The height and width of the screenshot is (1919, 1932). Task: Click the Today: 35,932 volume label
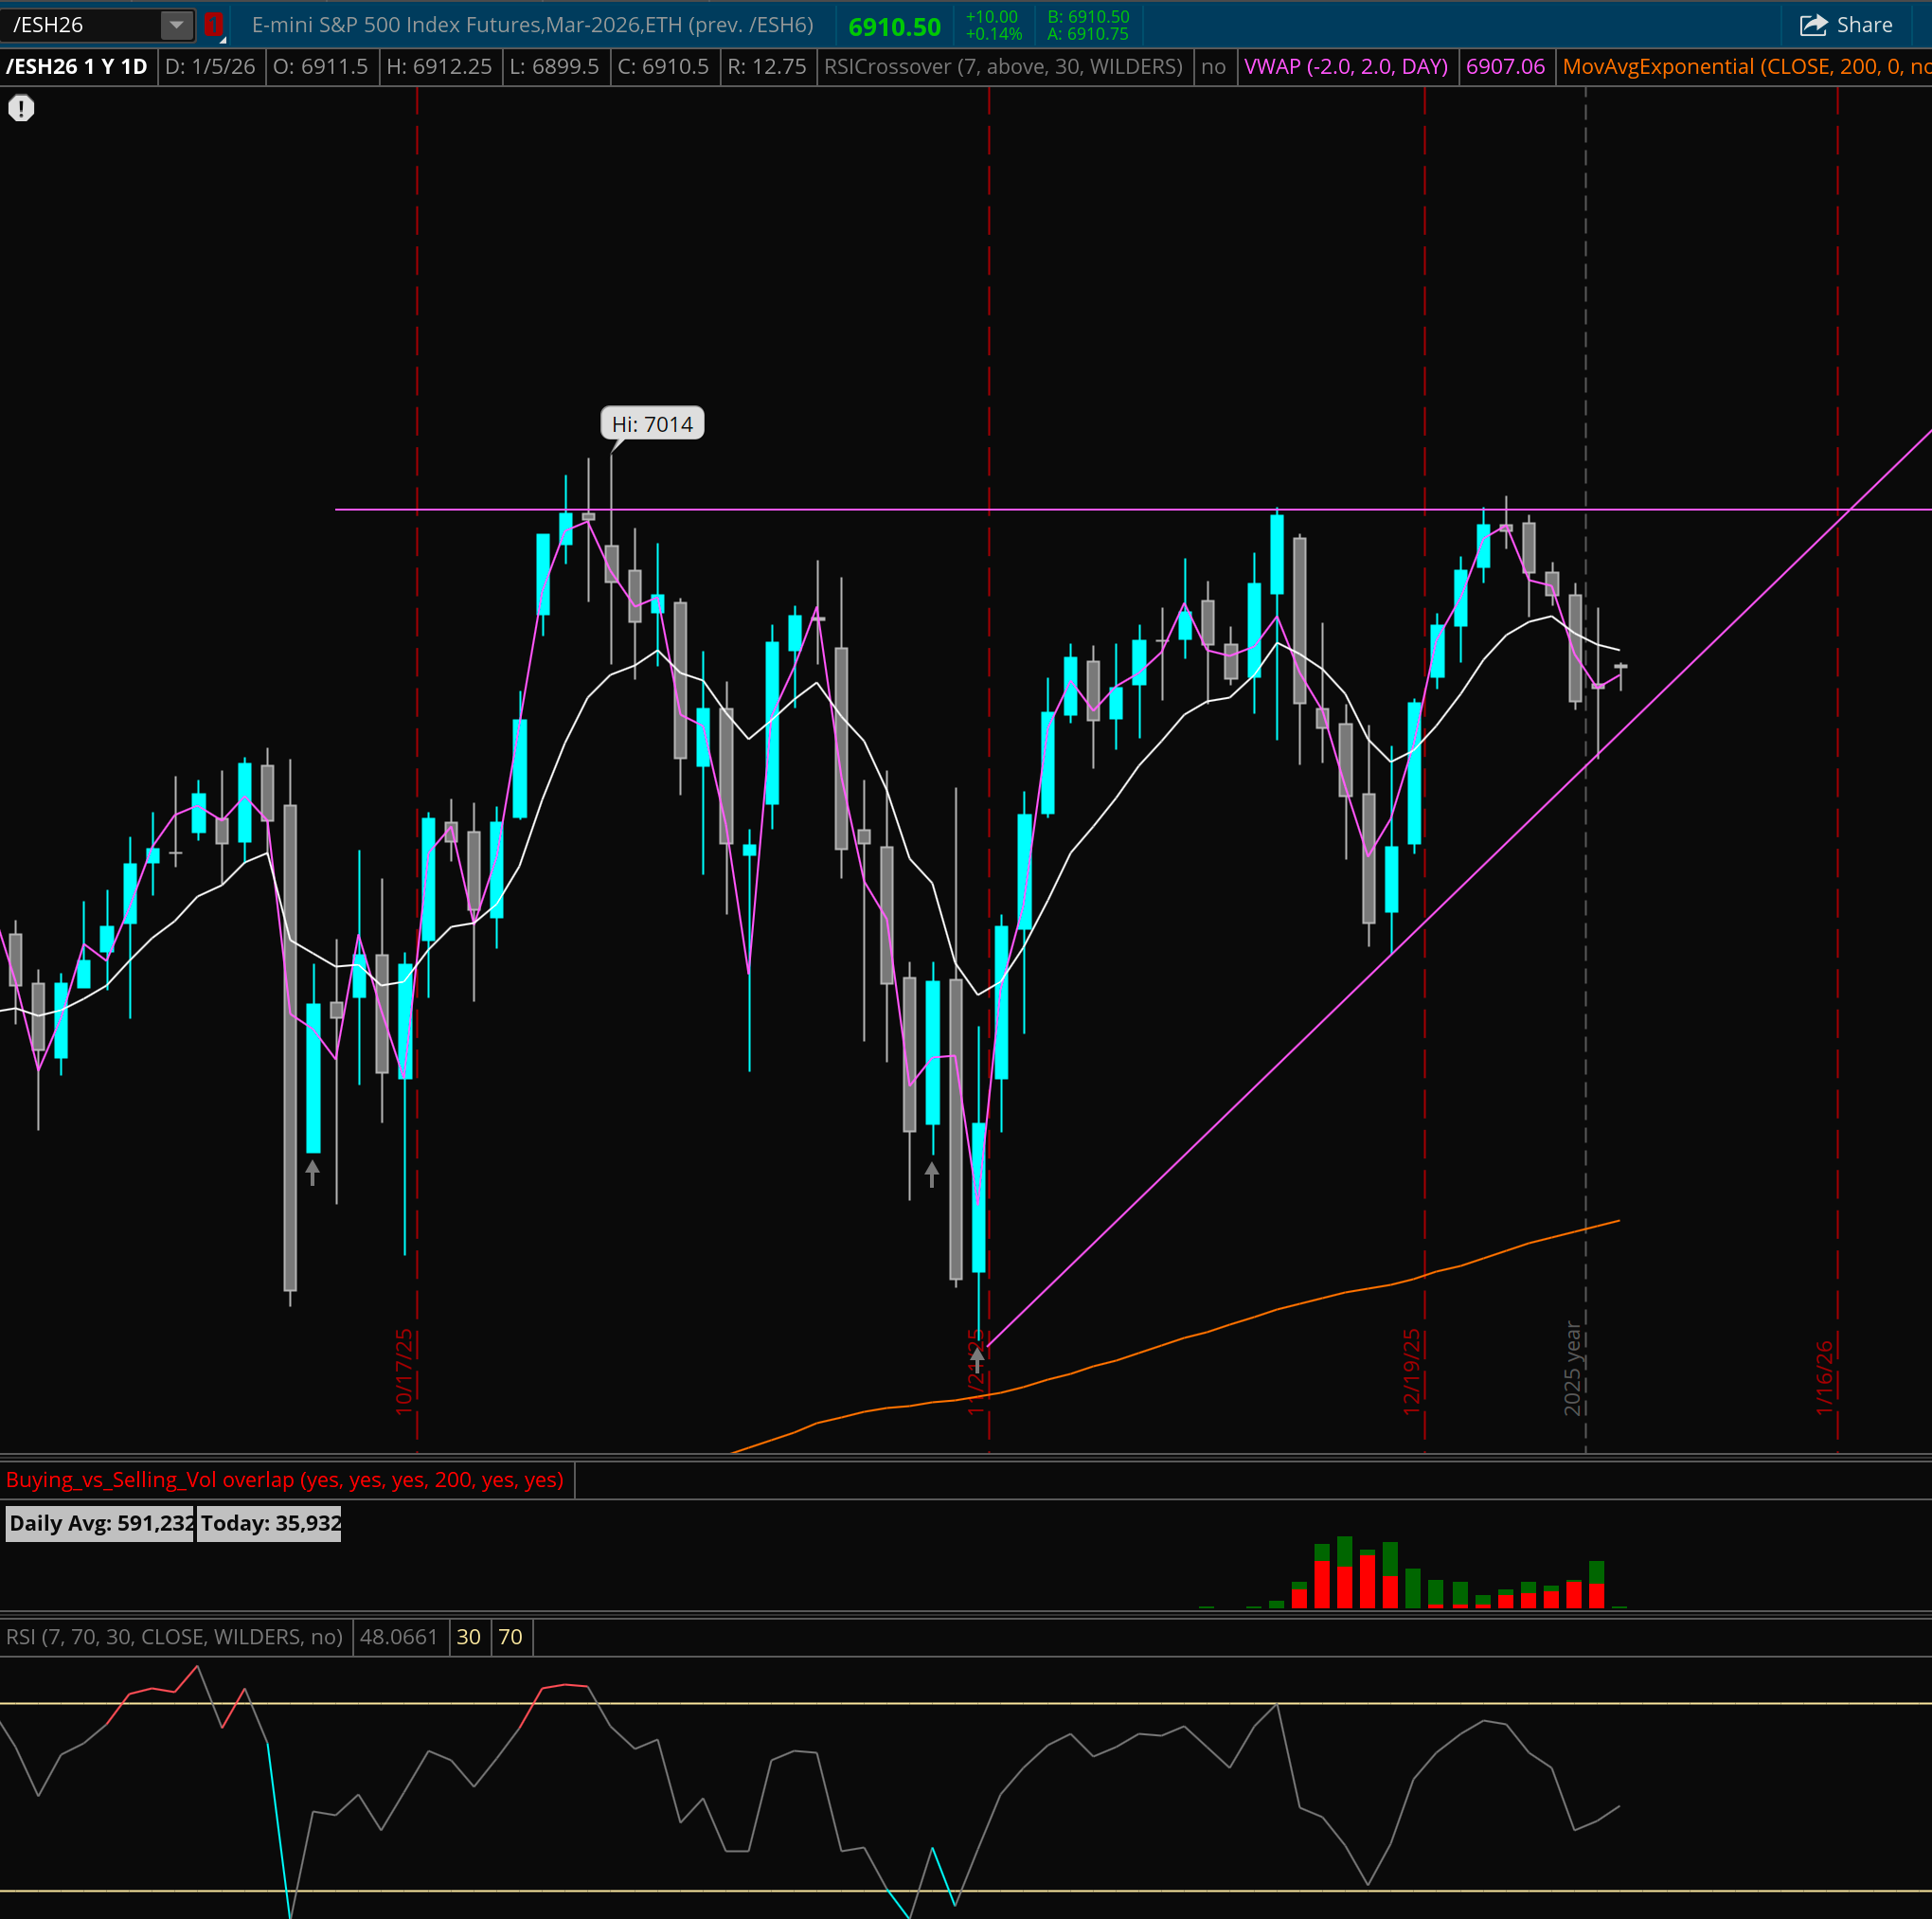tap(270, 1523)
